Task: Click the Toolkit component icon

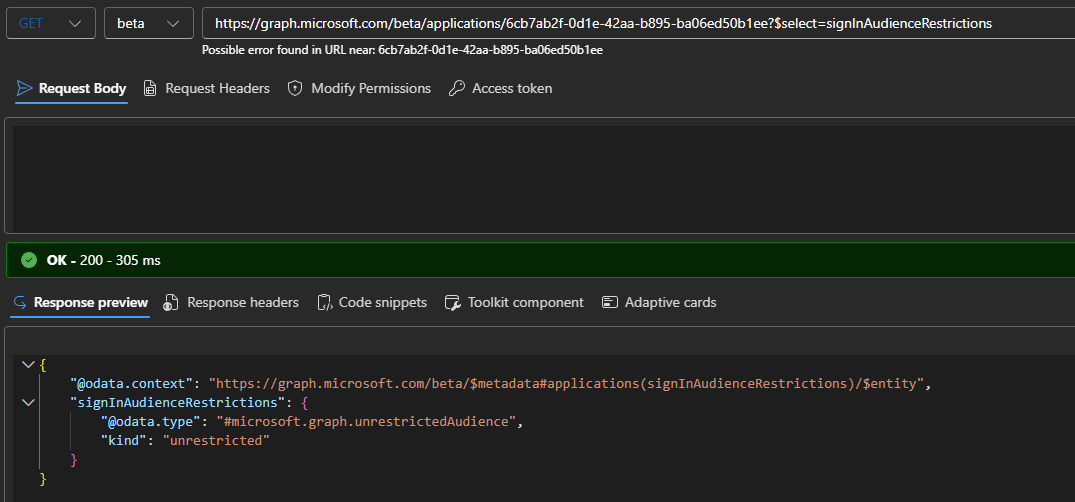Action: (452, 303)
